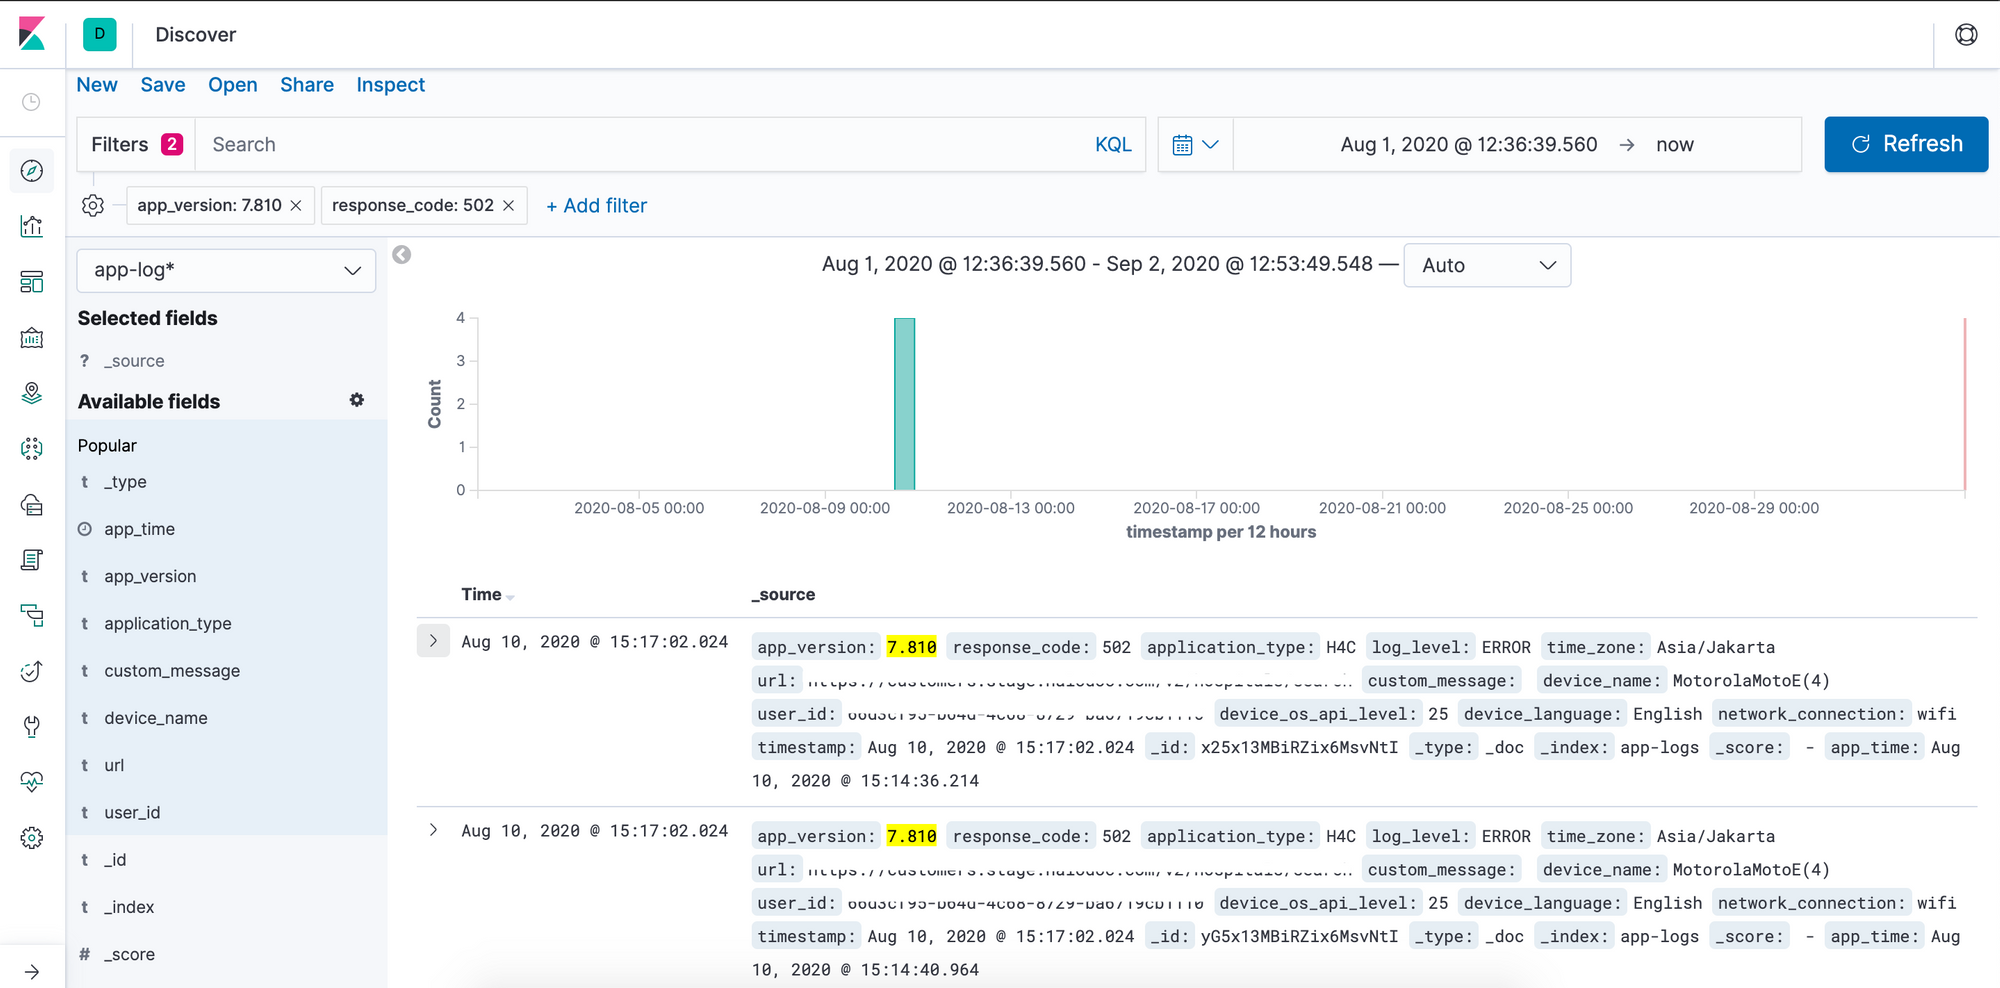Expand the second log row

433,830
